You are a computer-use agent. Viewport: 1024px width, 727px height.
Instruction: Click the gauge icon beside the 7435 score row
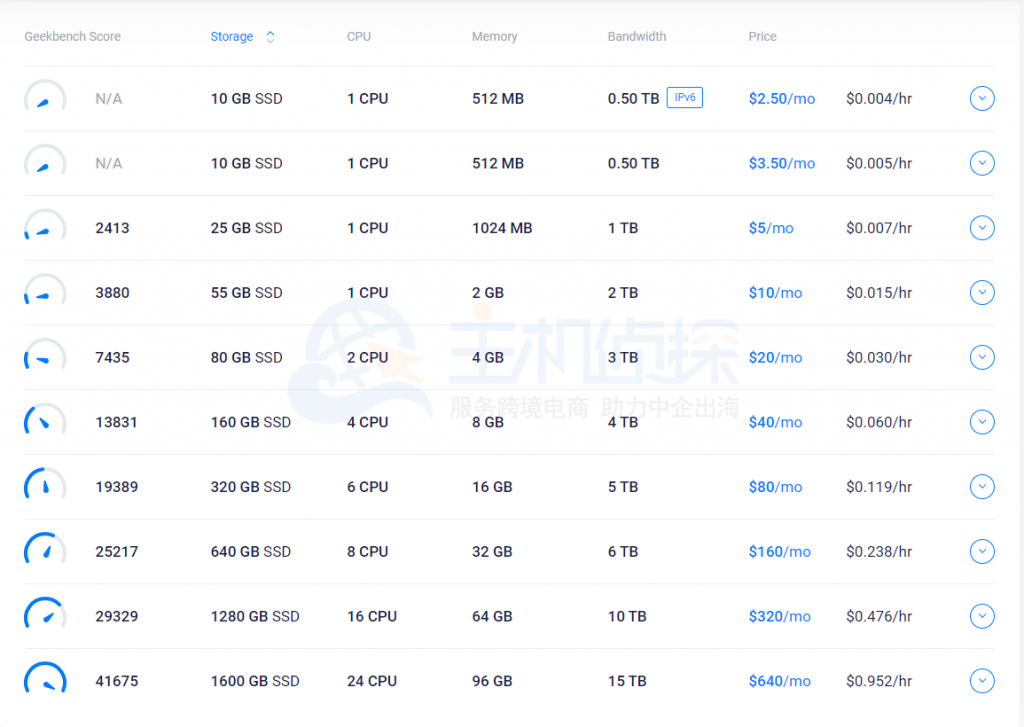pyautogui.click(x=45, y=357)
